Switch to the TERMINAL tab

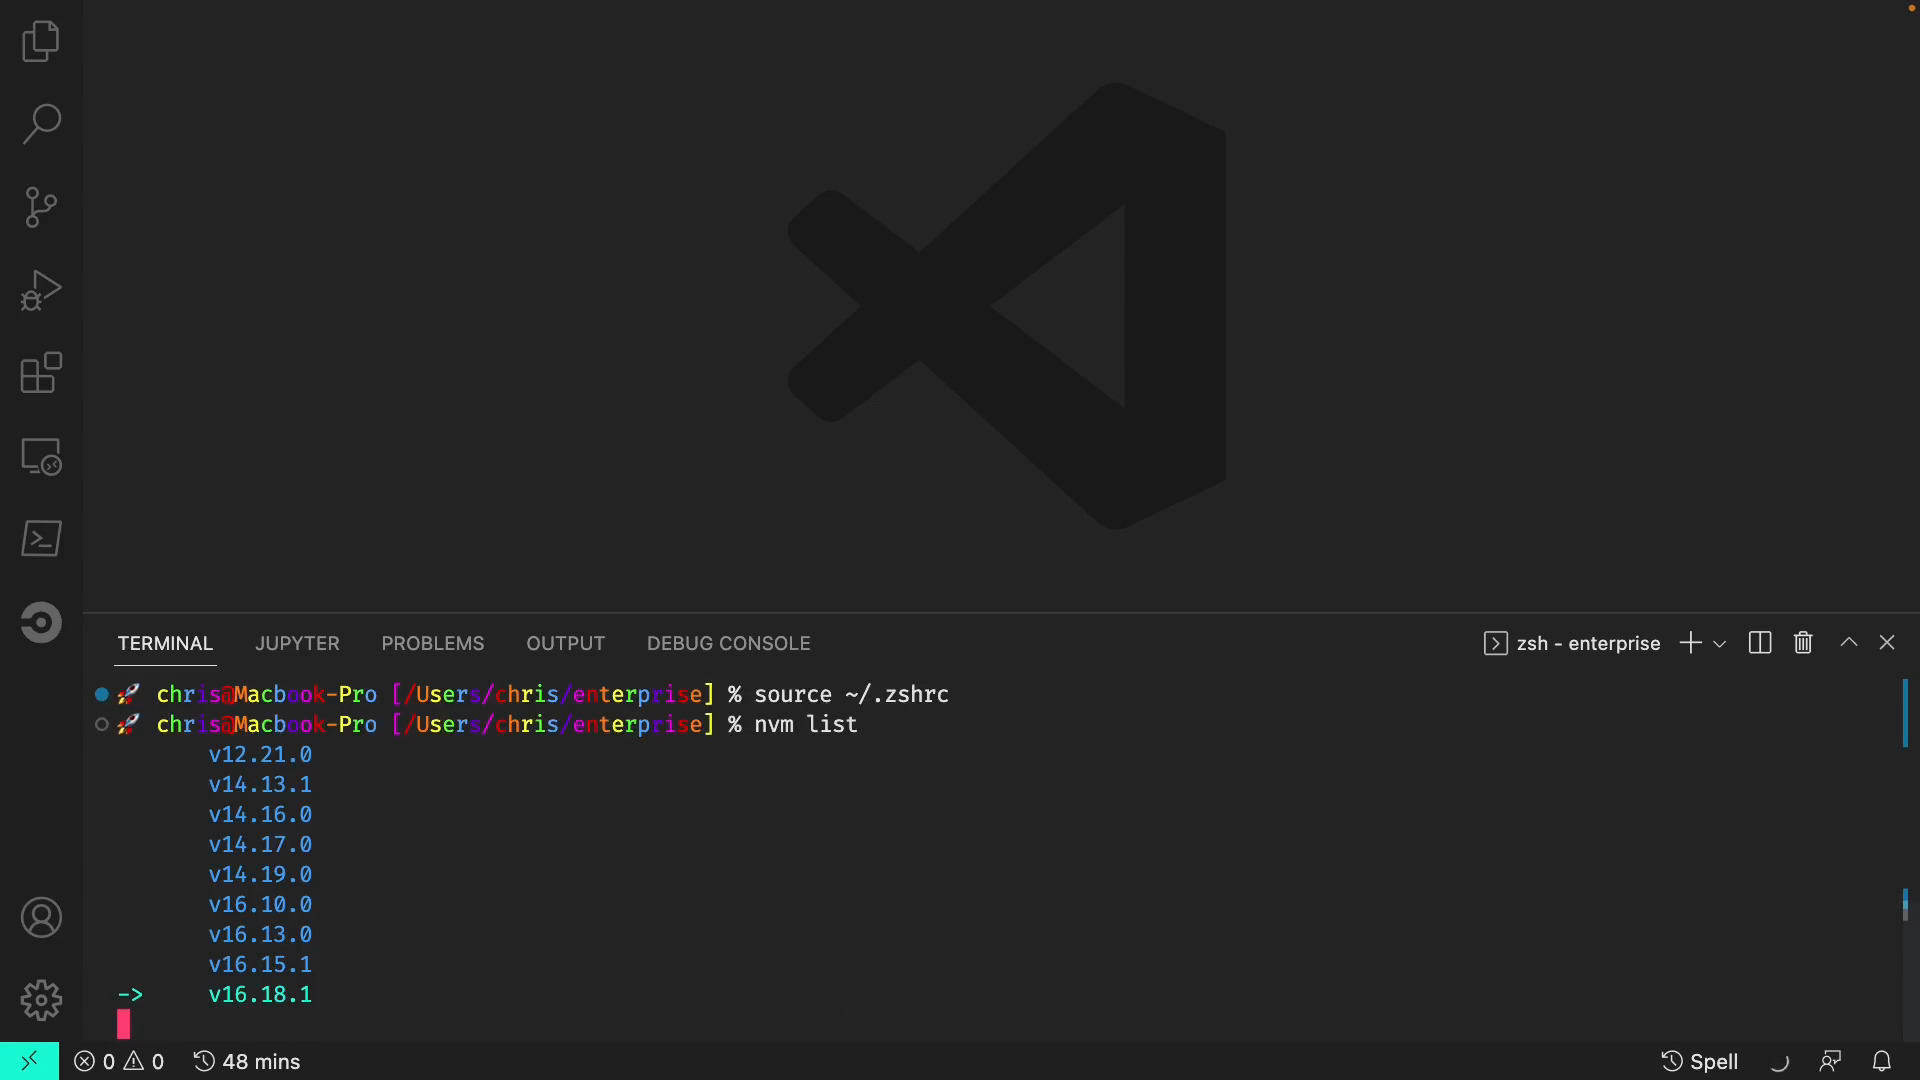pos(165,643)
